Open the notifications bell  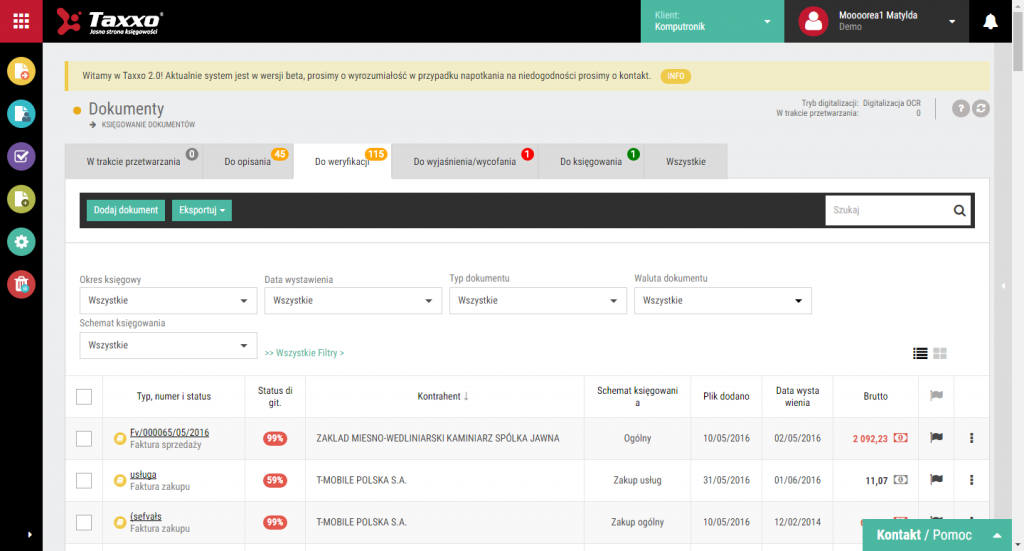click(x=991, y=22)
